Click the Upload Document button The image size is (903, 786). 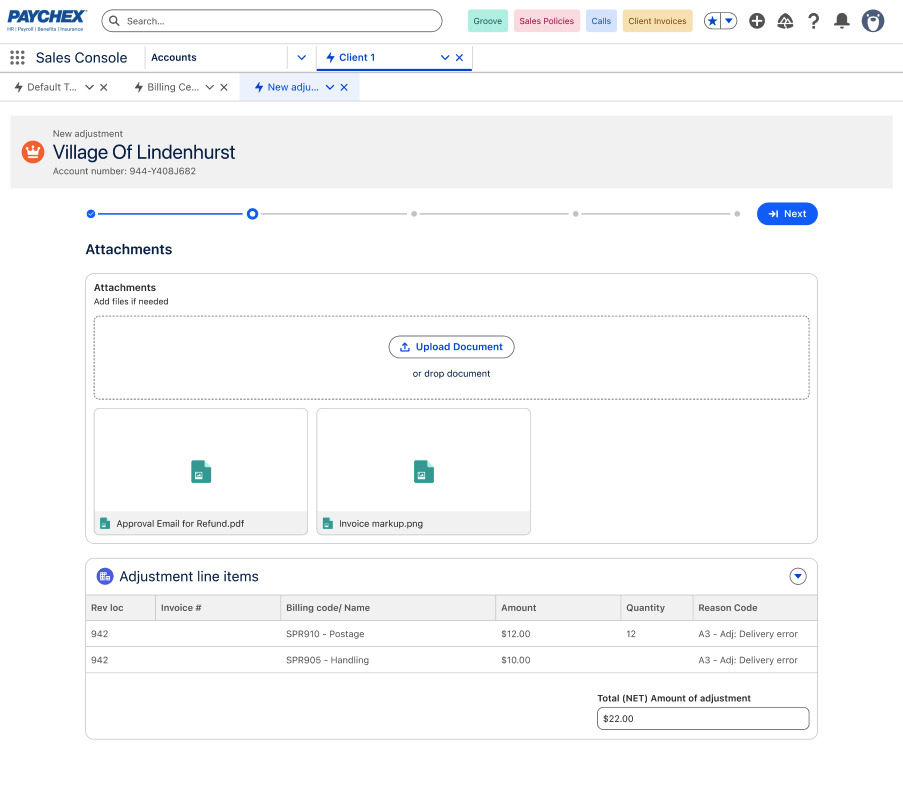[452, 347]
